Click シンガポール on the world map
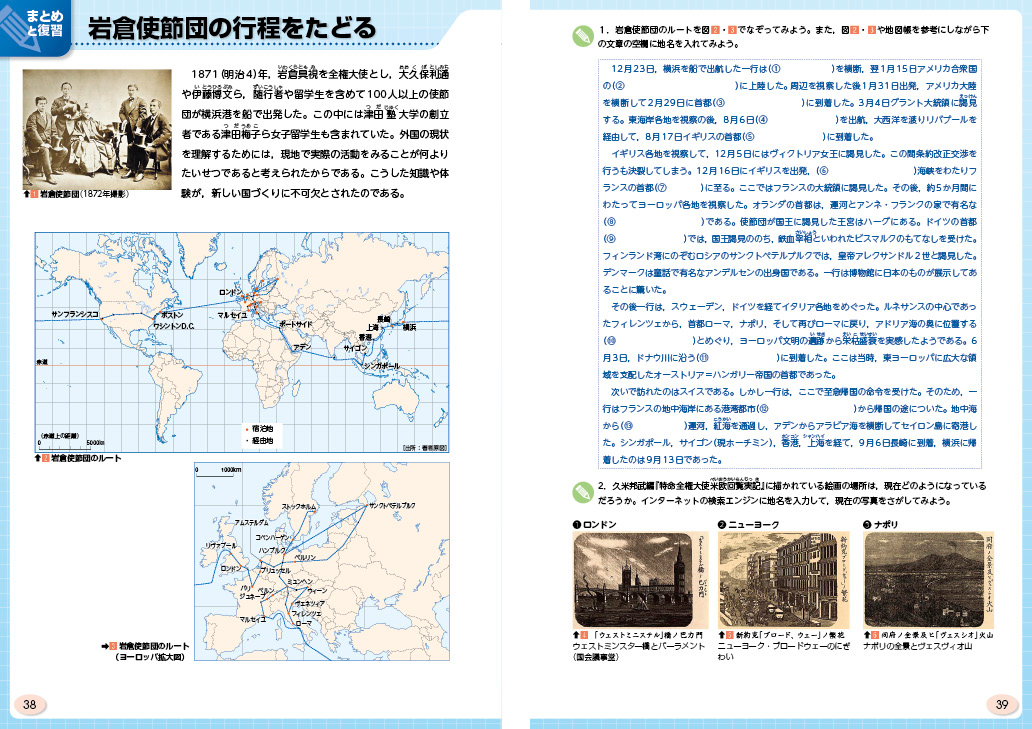Image resolution: width=1032 pixels, height=729 pixels. (x=382, y=366)
